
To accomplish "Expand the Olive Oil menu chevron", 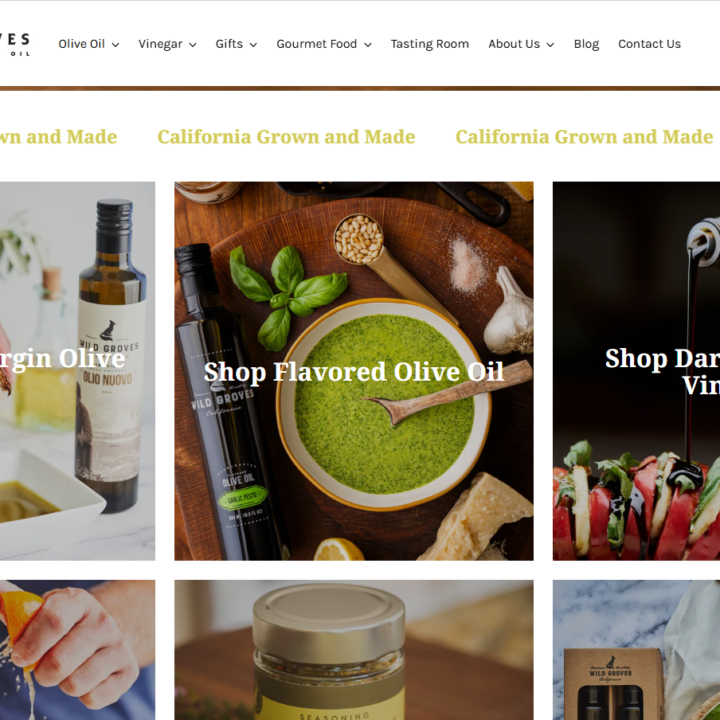I will tap(116, 45).
